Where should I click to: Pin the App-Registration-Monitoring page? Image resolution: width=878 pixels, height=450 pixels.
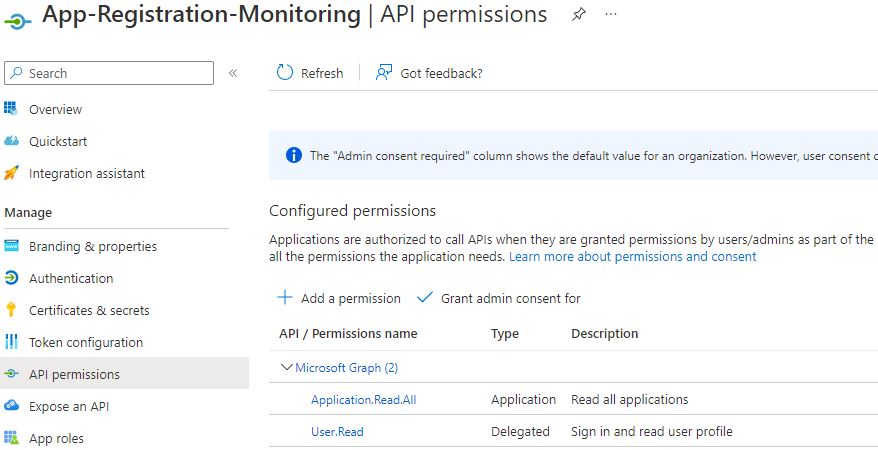pyautogui.click(x=578, y=15)
